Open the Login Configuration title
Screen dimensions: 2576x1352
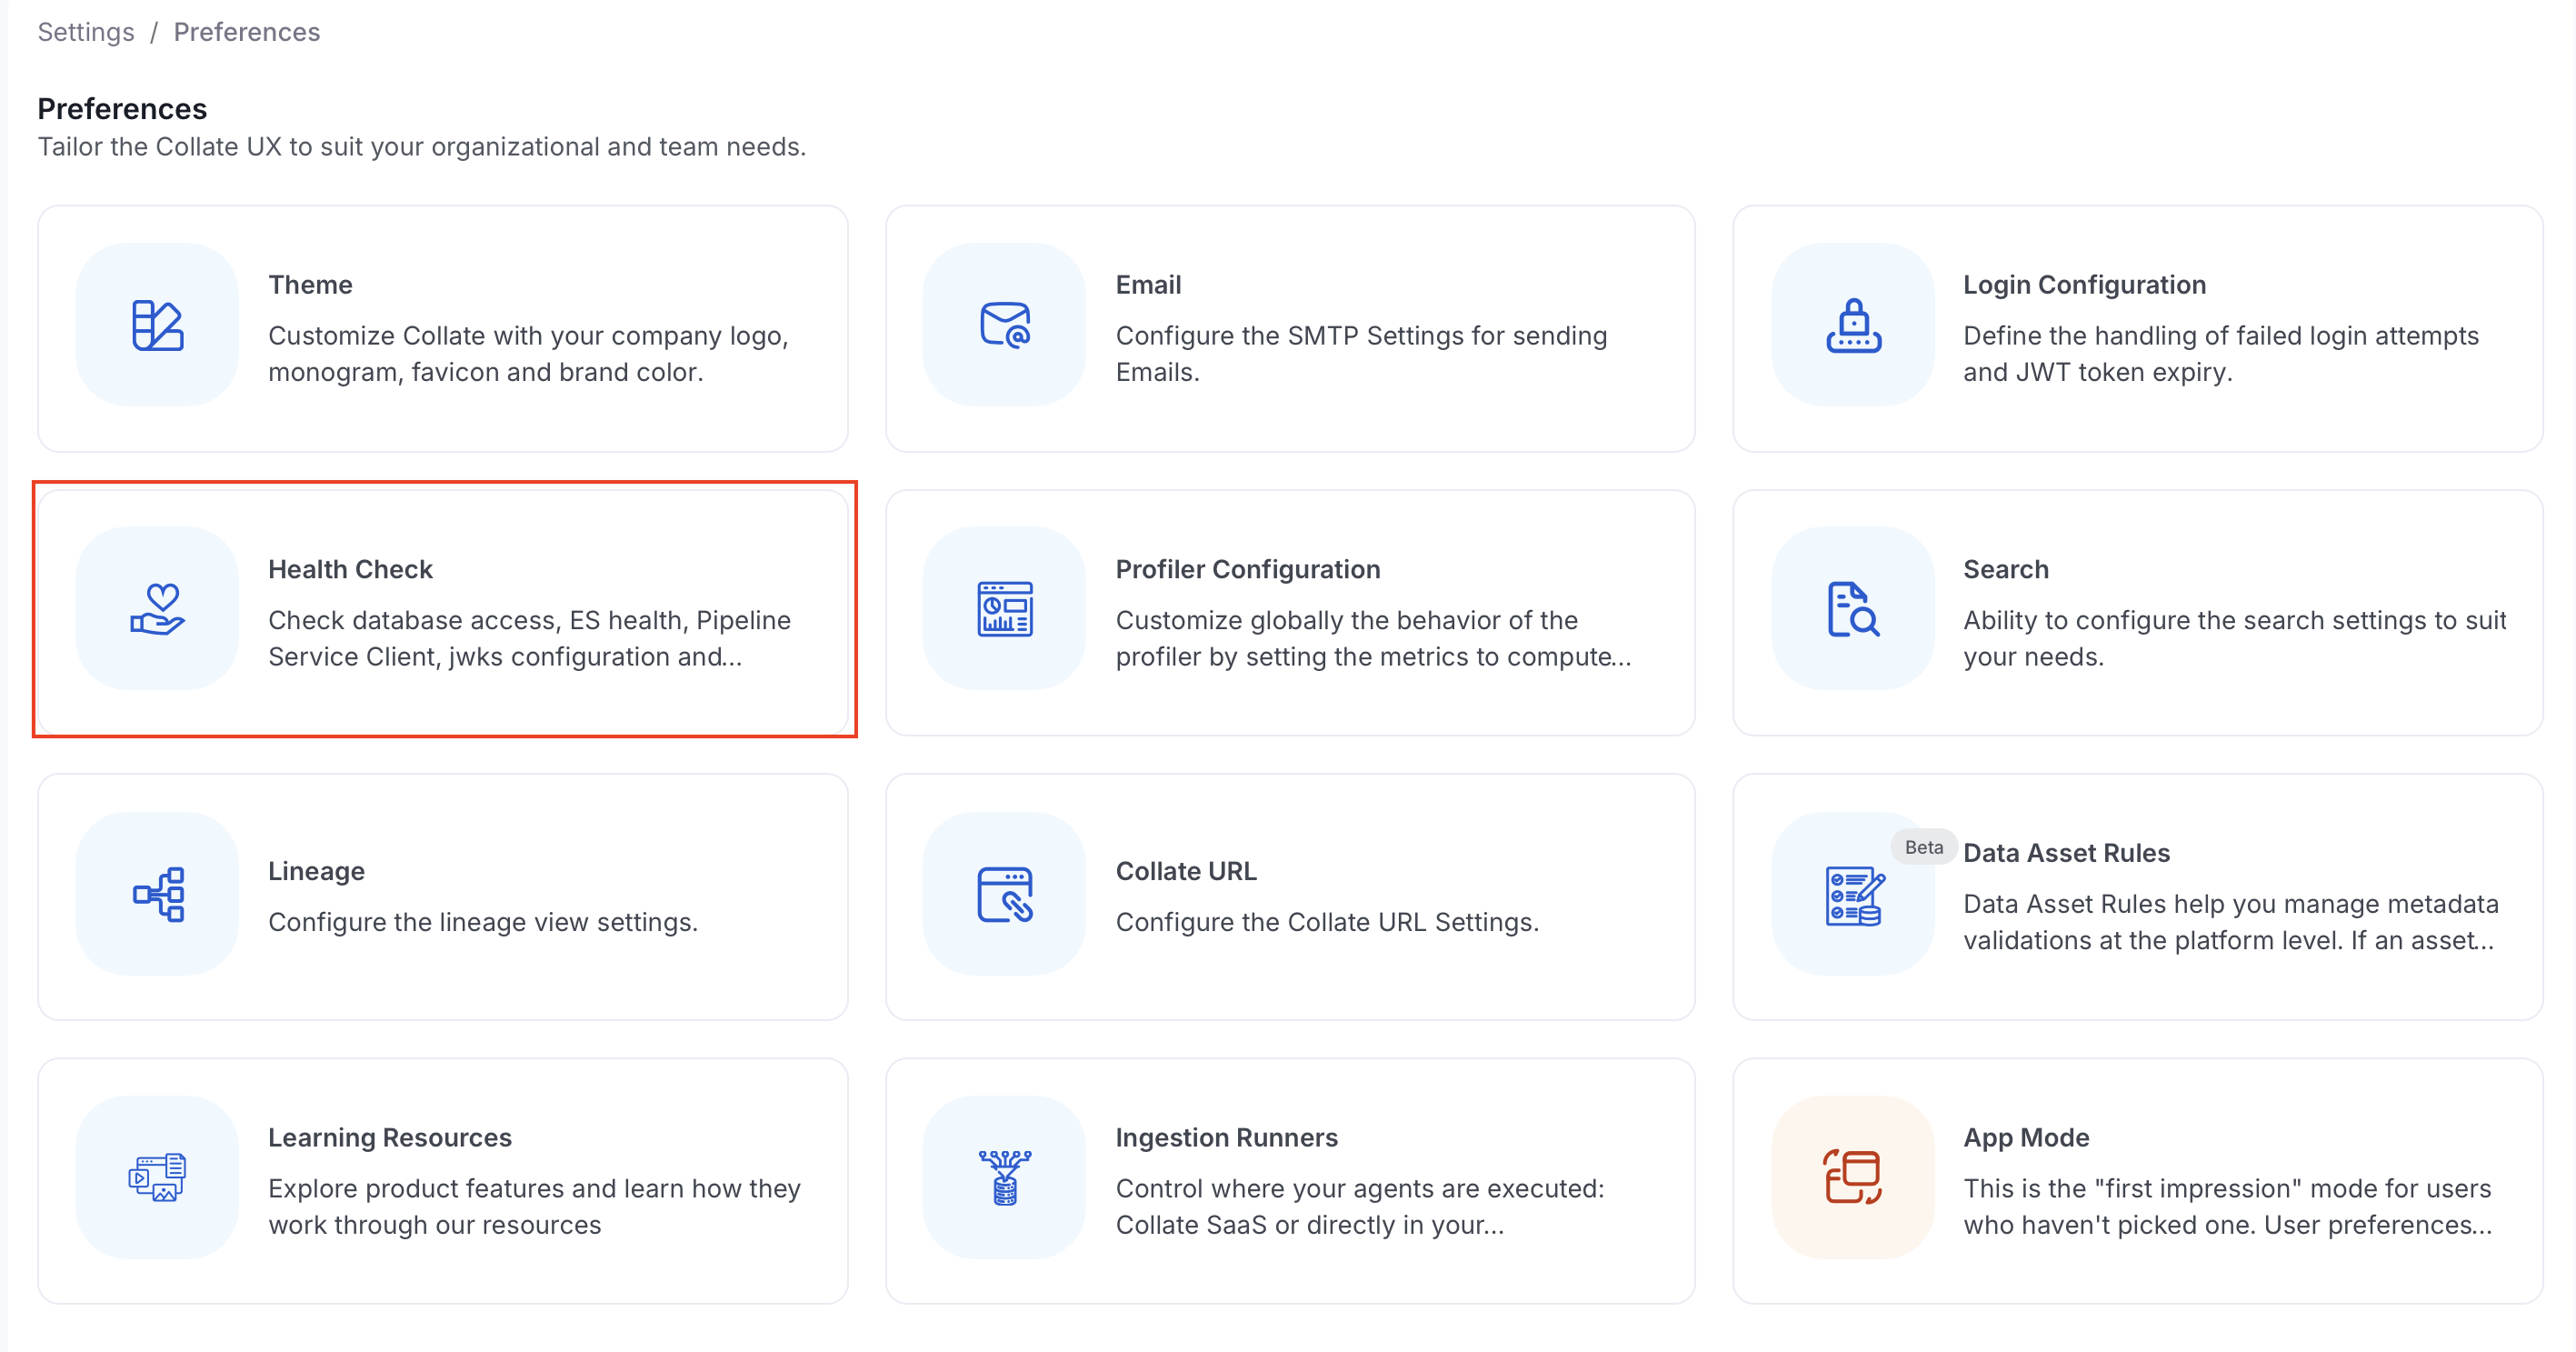pos(2085,285)
